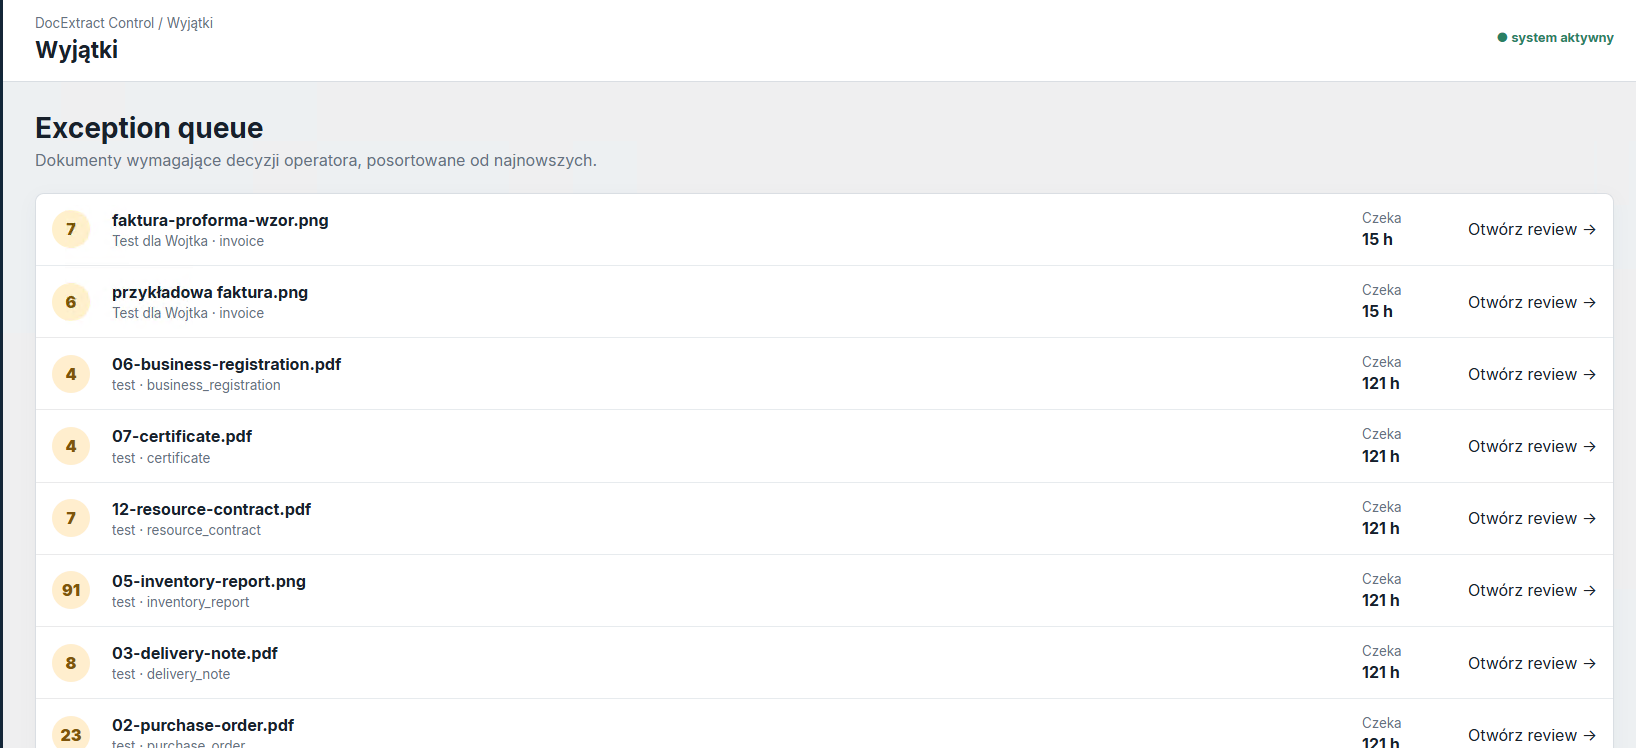Select the 05-inventory-report.png file name
This screenshot has height=748, width=1636.
[209, 581]
